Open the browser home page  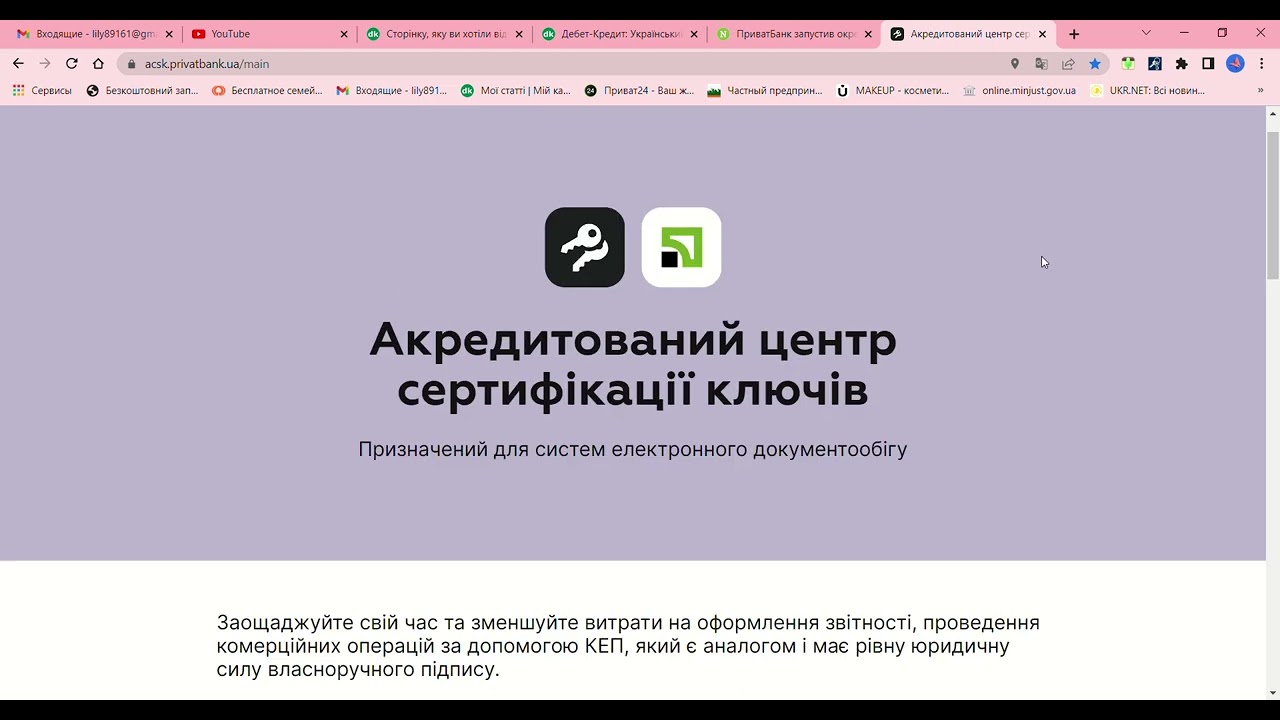[98, 63]
